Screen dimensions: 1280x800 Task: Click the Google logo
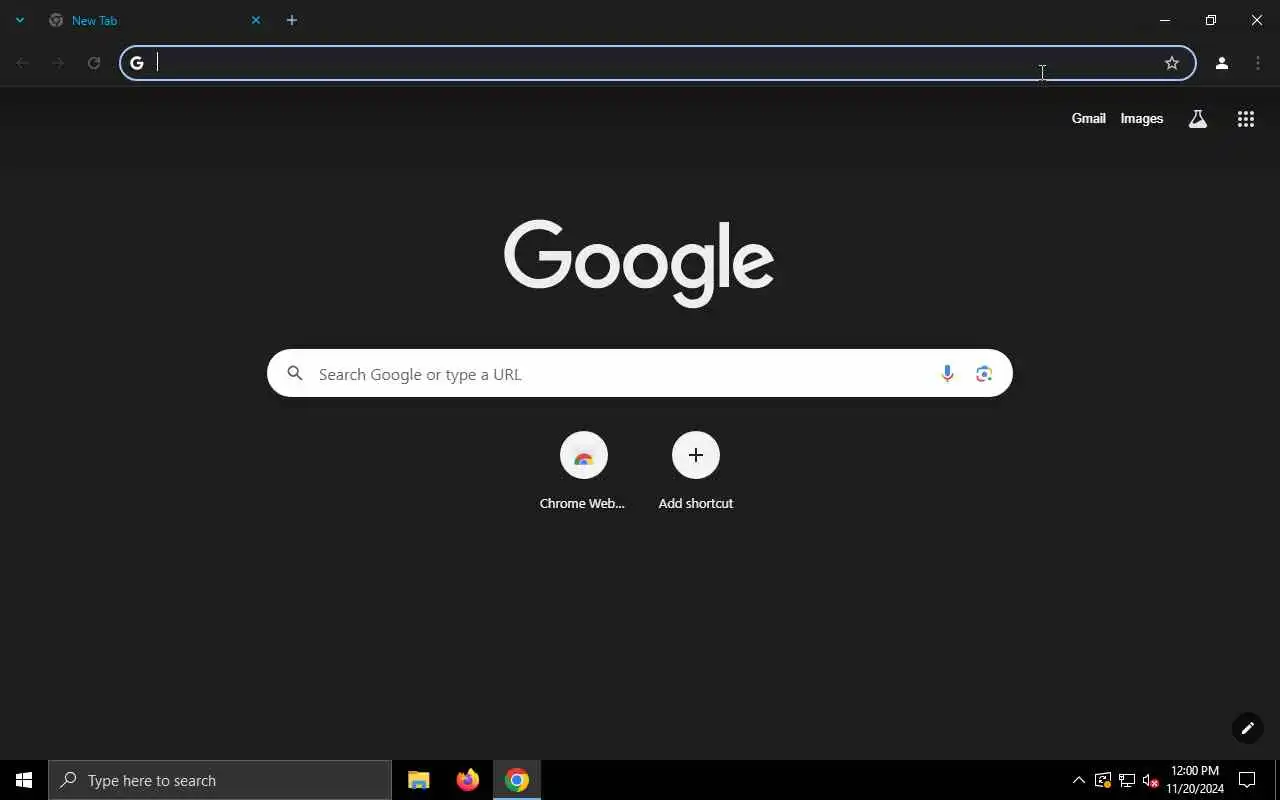639,263
